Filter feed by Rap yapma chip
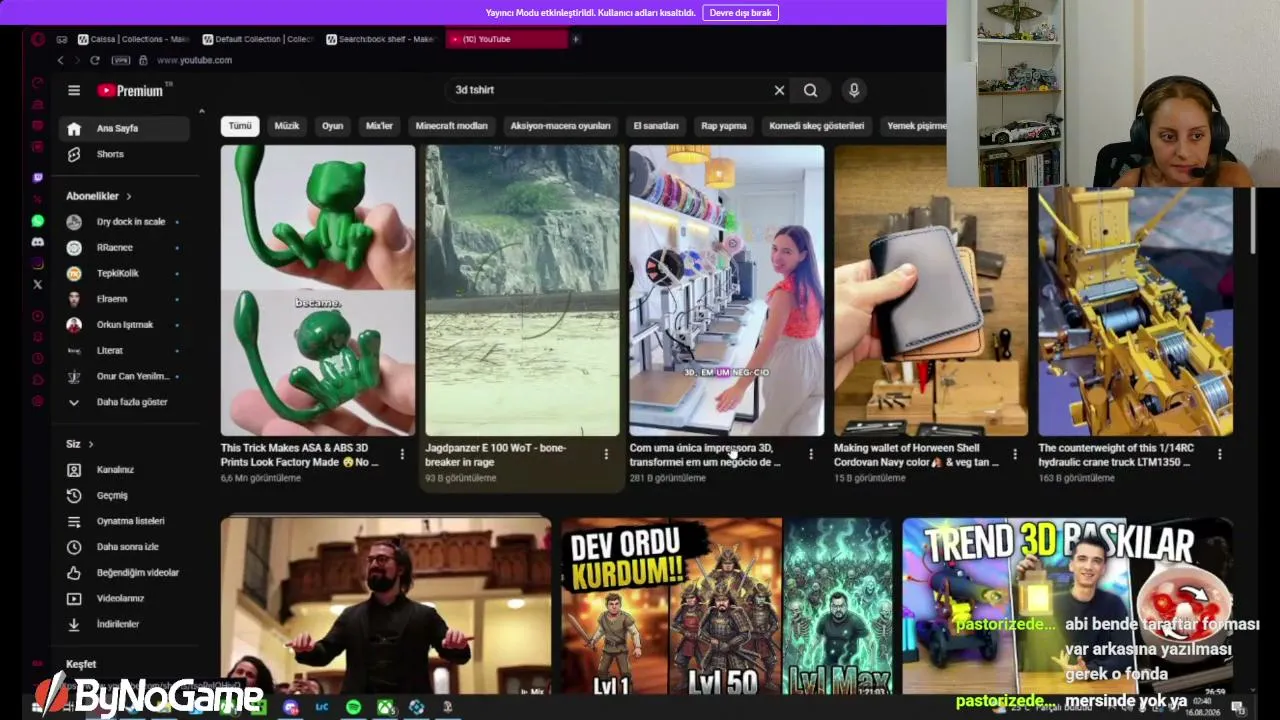The width and height of the screenshot is (1280, 720). tap(724, 126)
